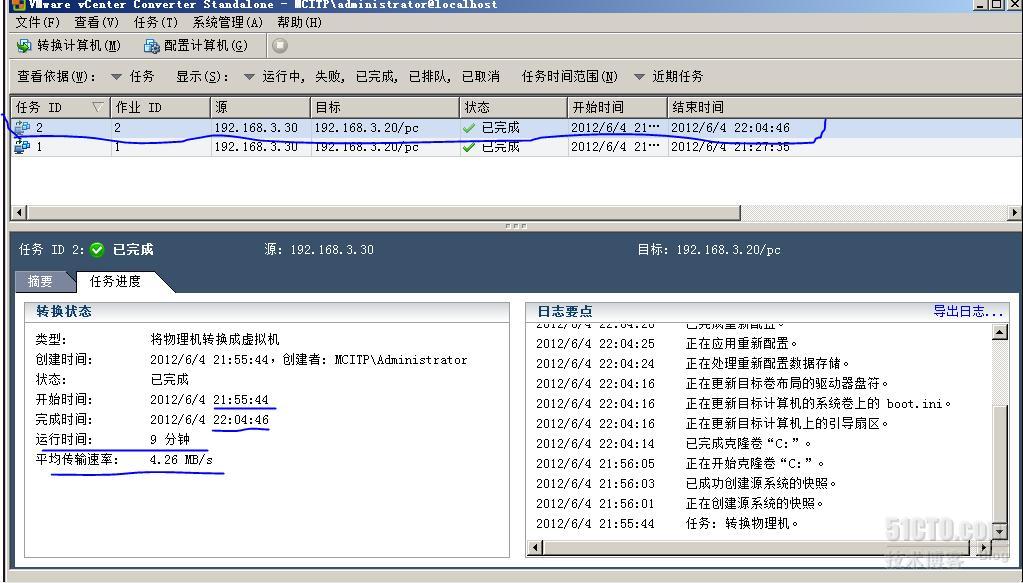The height and width of the screenshot is (583, 1023).
Task: Click the 开始时间 column header
Action: 617,107
